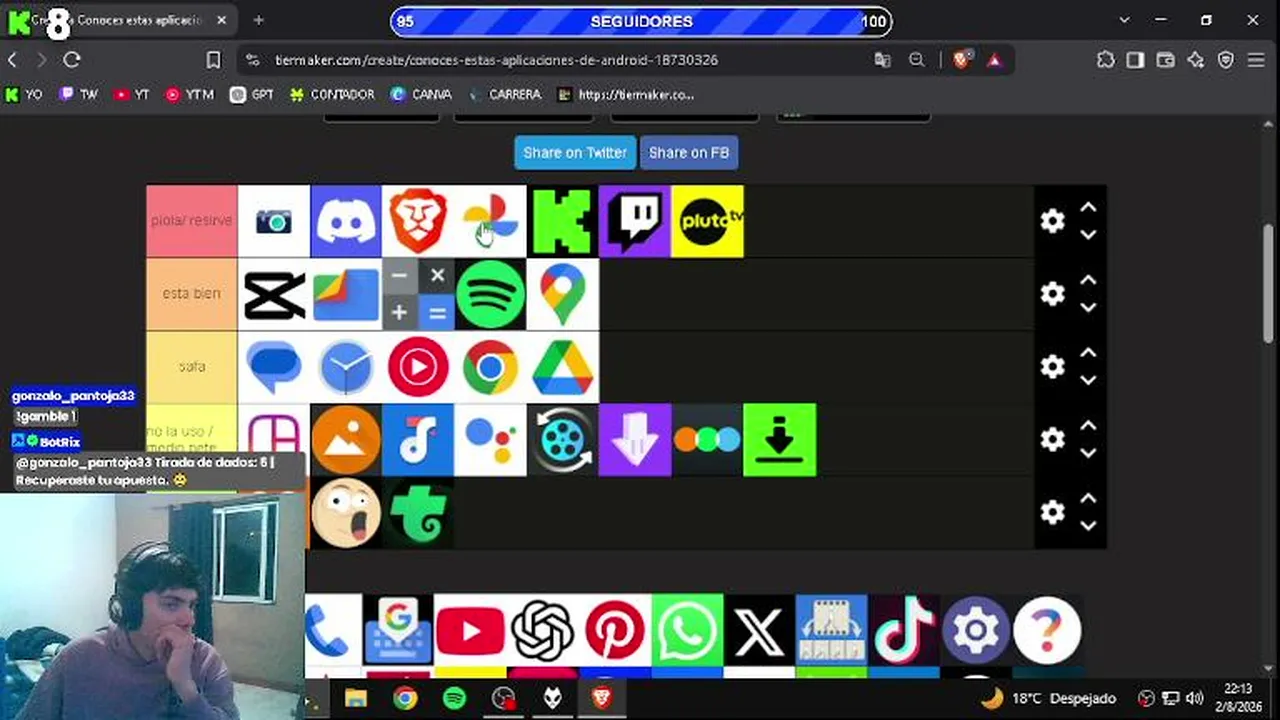This screenshot has width=1280, height=720.
Task: Switch to the Conoces estas aplicaciones tab
Action: point(120,21)
